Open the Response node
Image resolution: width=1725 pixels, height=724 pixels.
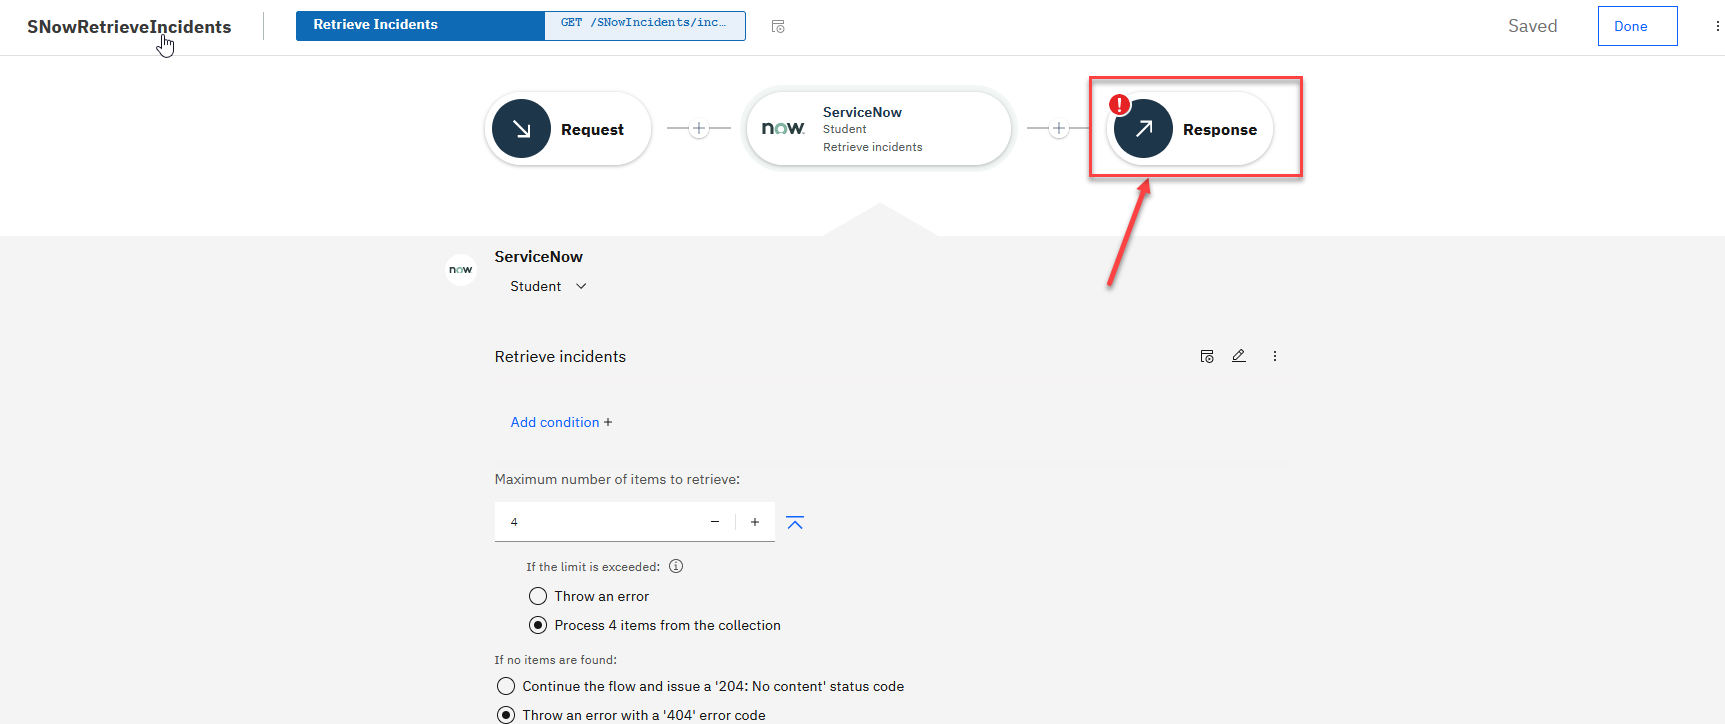click(1189, 129)
